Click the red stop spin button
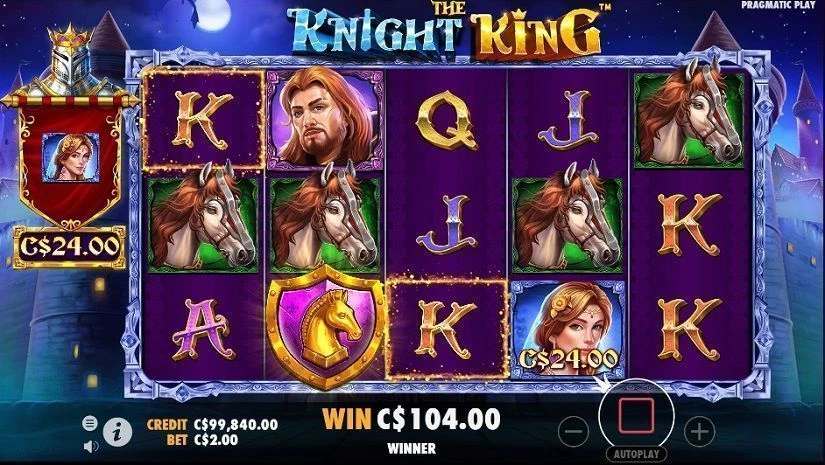 coord(636,415)
